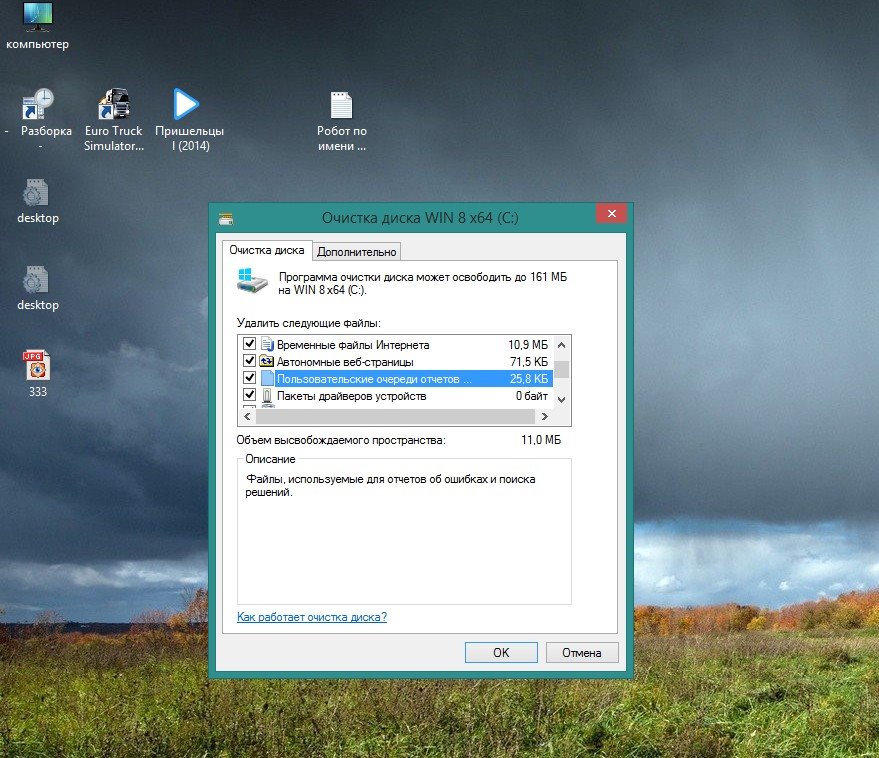The width and height of the screenshot is (879, 758).
Task: Toggle Пользовательские очереди отчетов checkbox
Action: [x=250, y=378]
